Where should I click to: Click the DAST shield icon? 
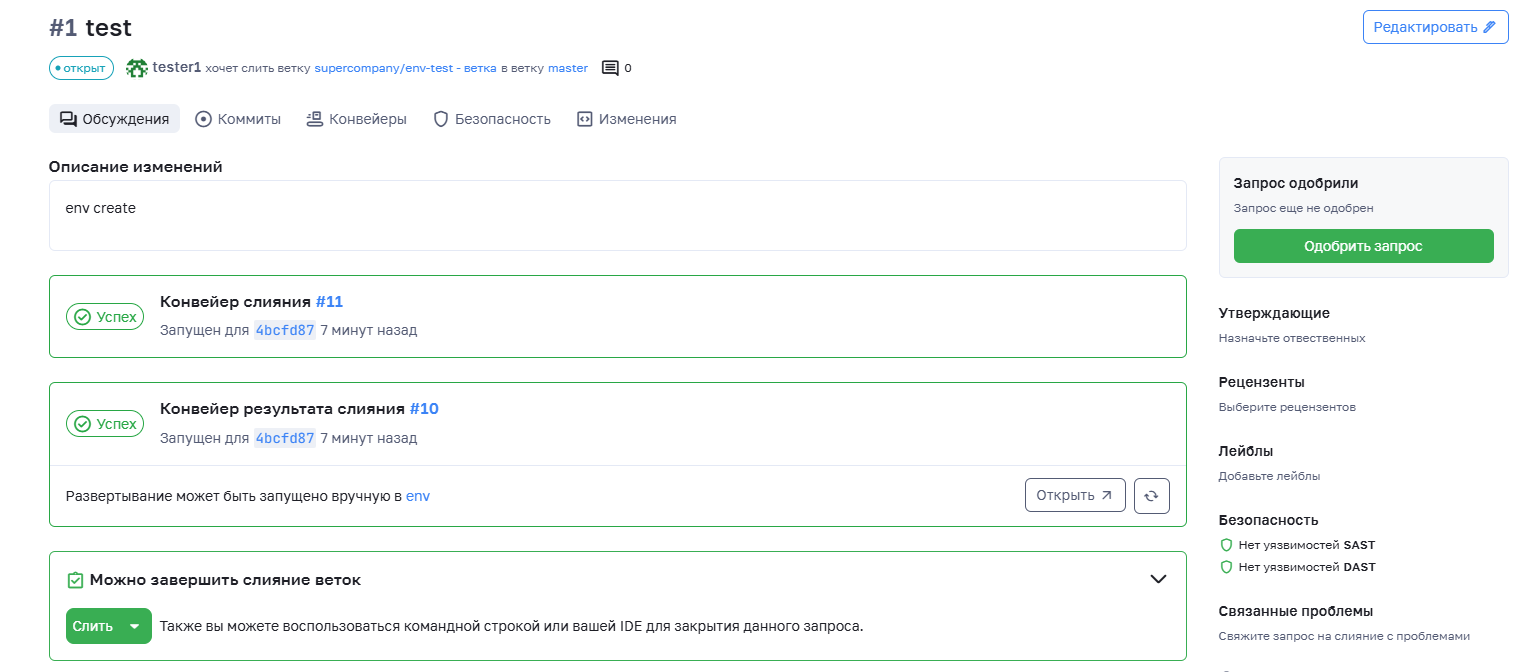tap(1226, 567)
